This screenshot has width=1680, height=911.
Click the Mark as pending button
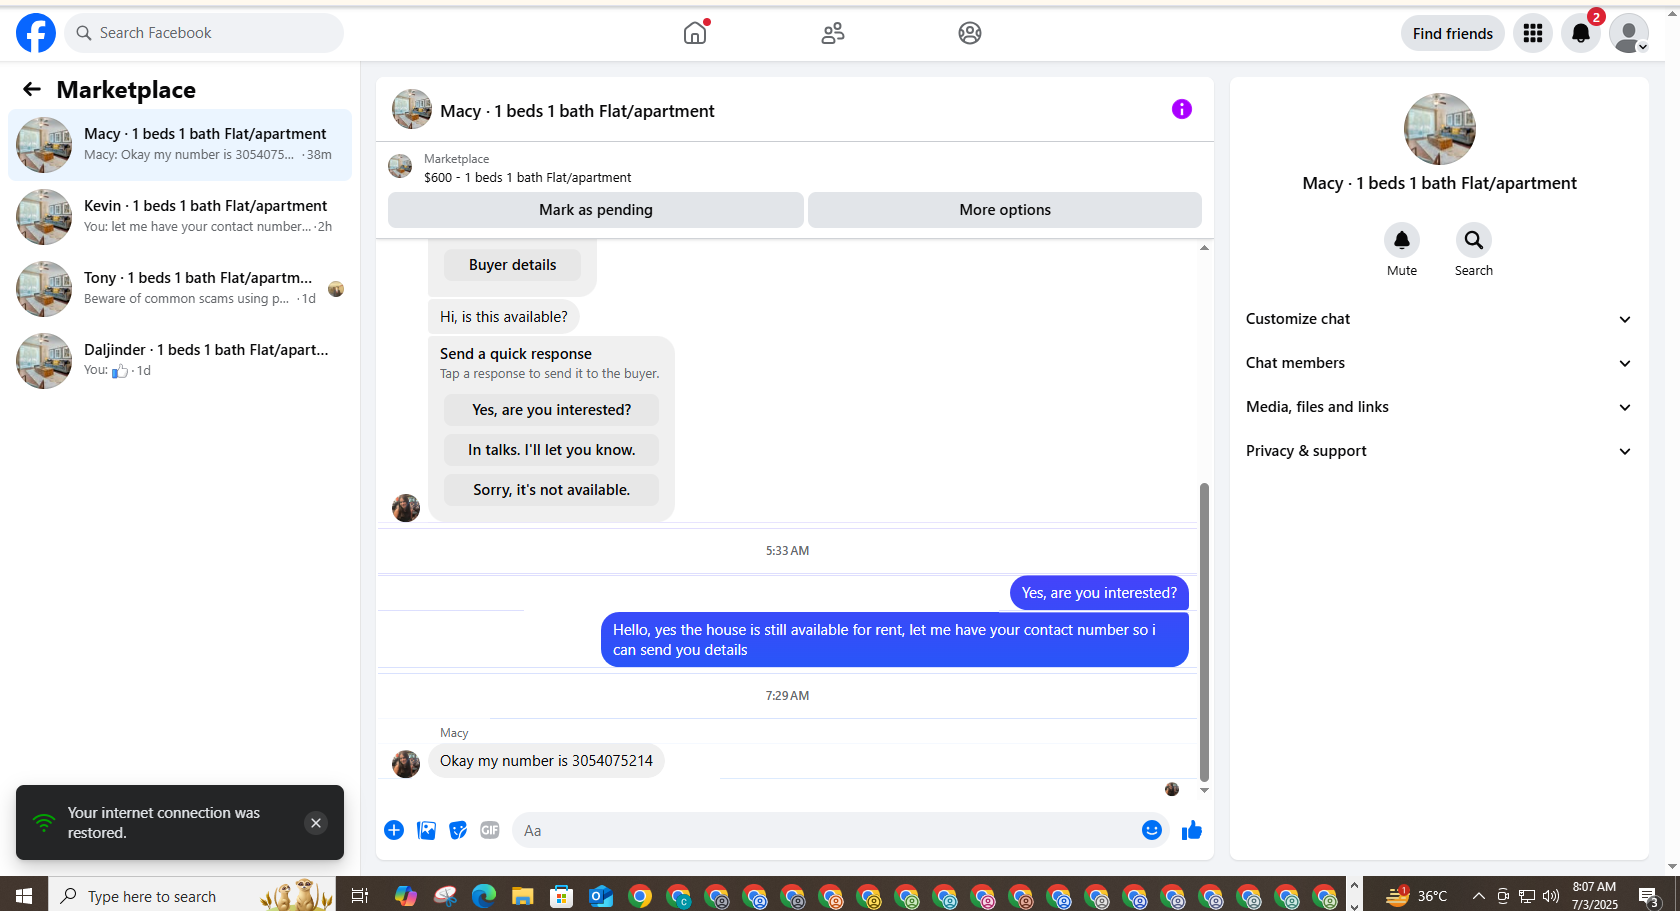[x=596, y=210]
